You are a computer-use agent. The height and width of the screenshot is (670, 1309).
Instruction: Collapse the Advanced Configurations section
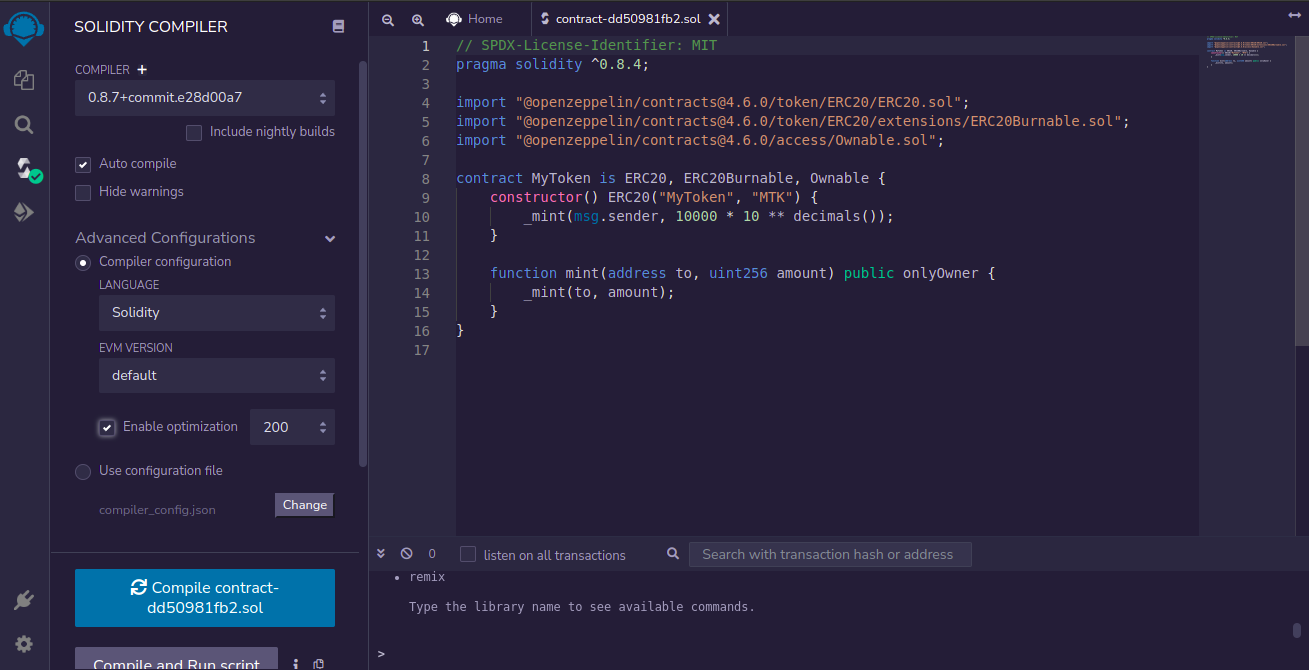pos(330,238)
